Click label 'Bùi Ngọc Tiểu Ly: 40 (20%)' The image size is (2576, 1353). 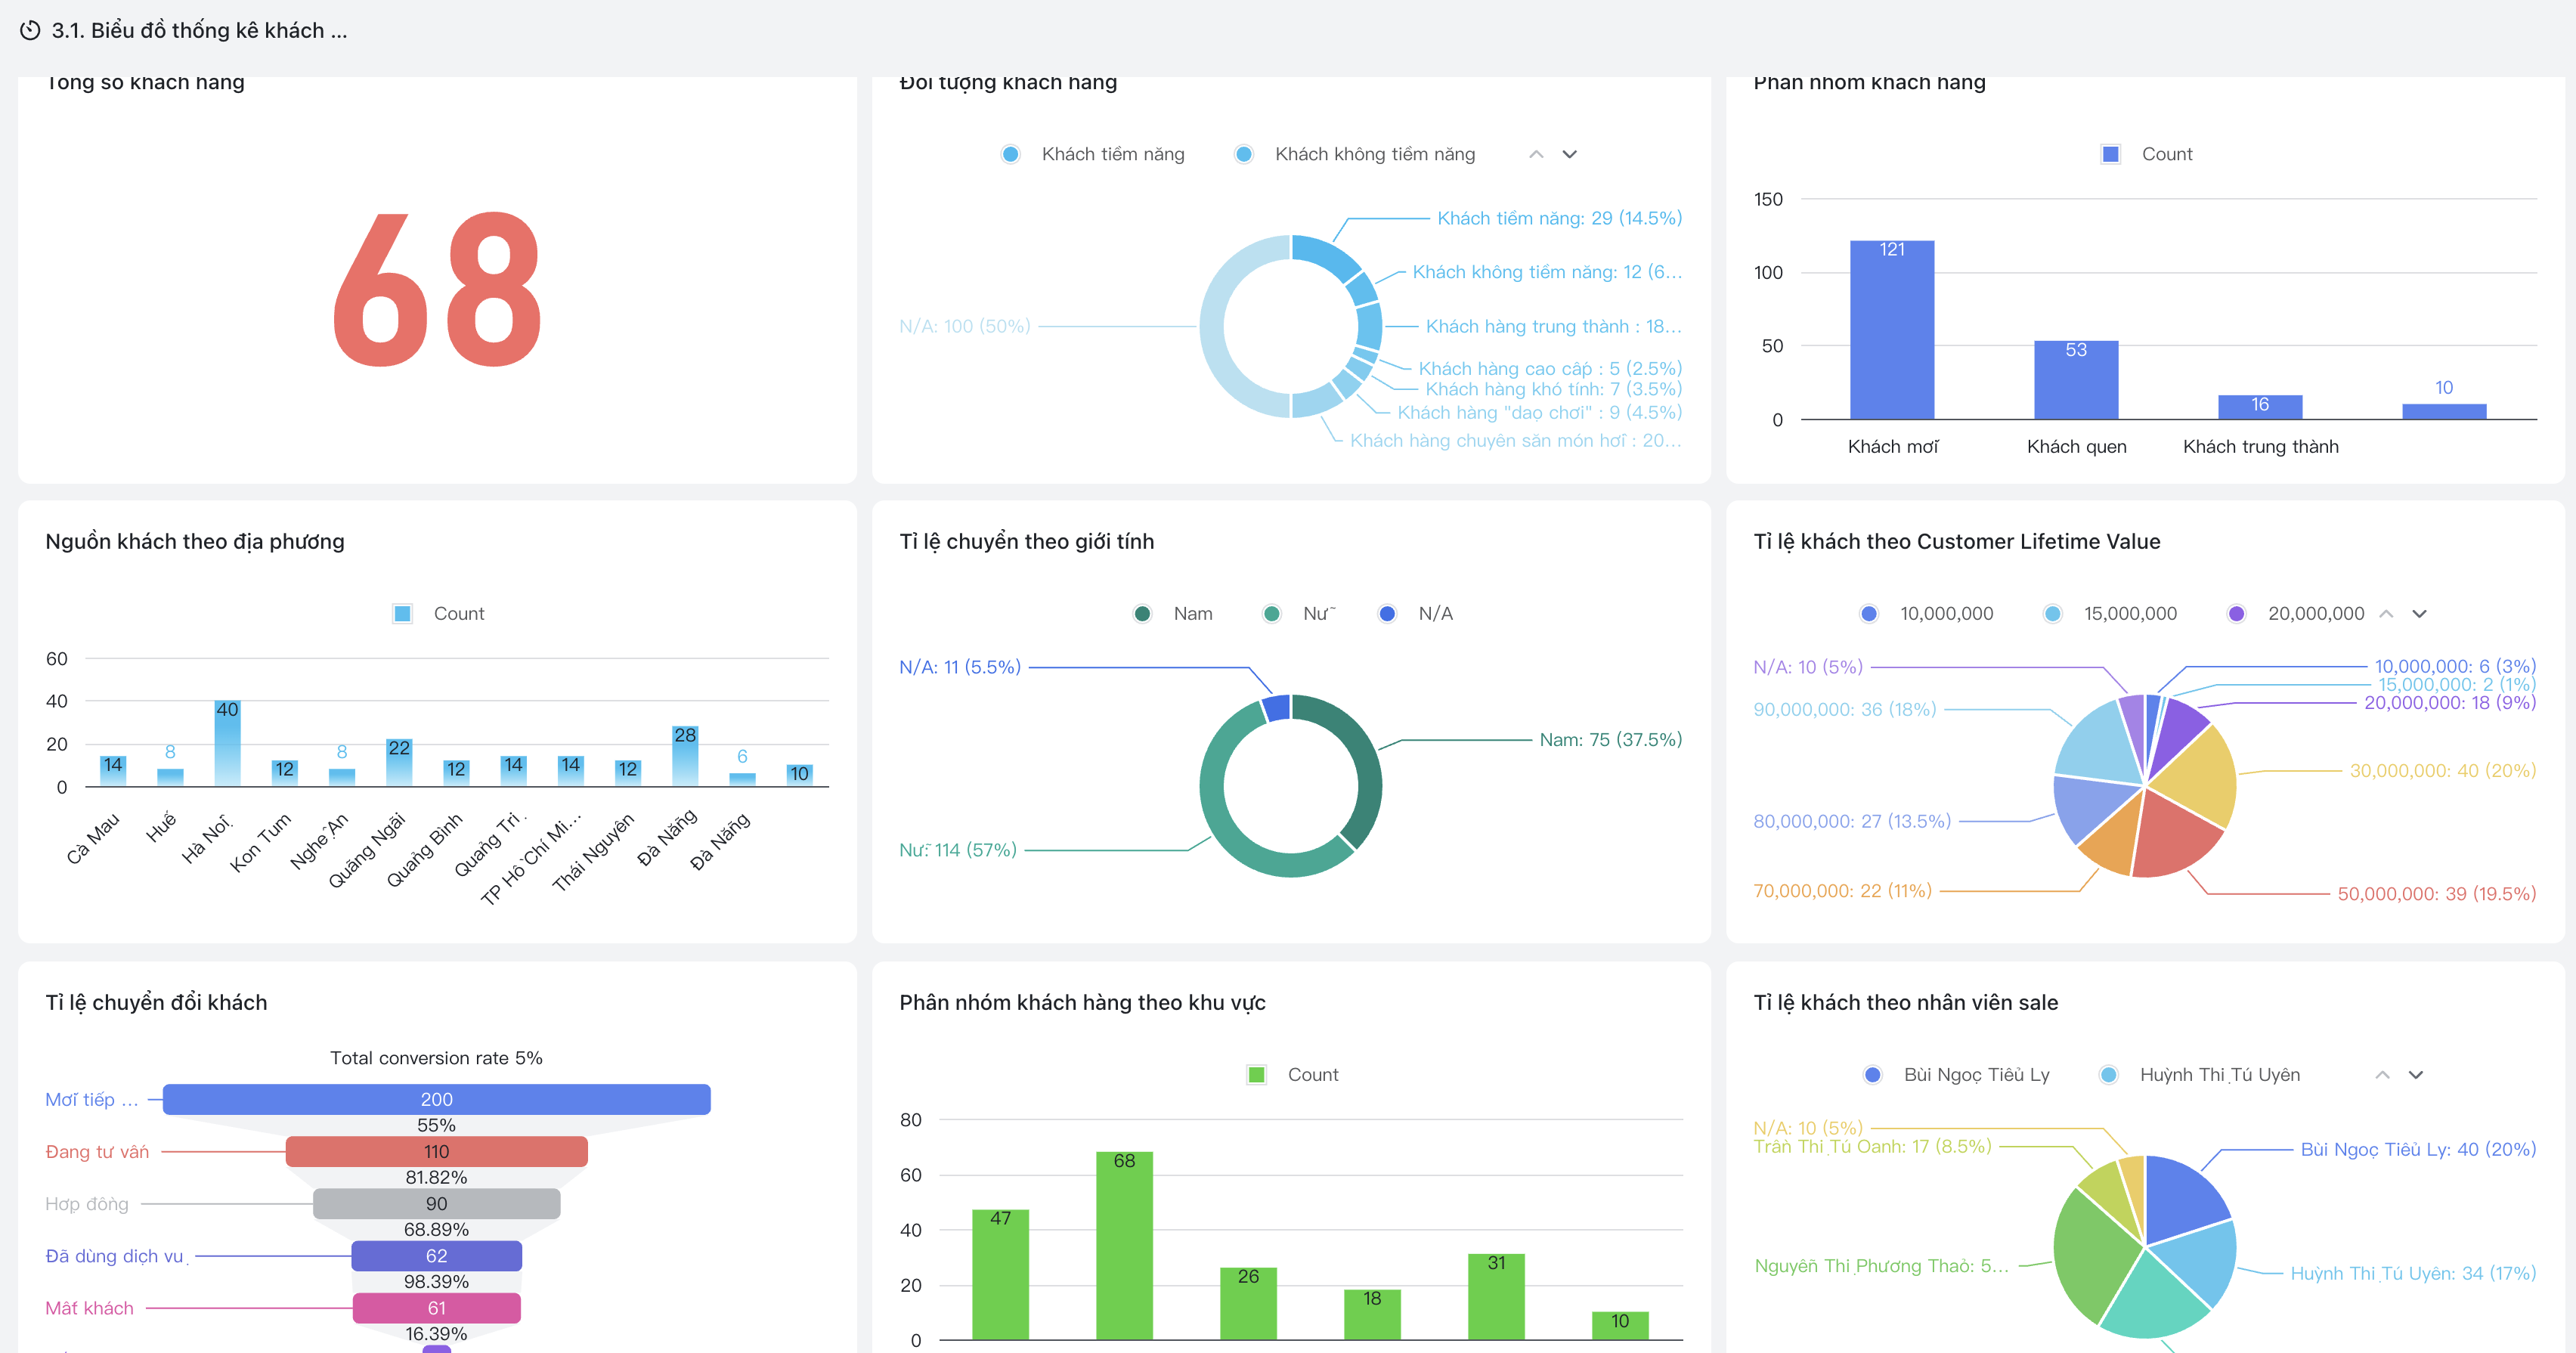[x=2418, y=1149]
